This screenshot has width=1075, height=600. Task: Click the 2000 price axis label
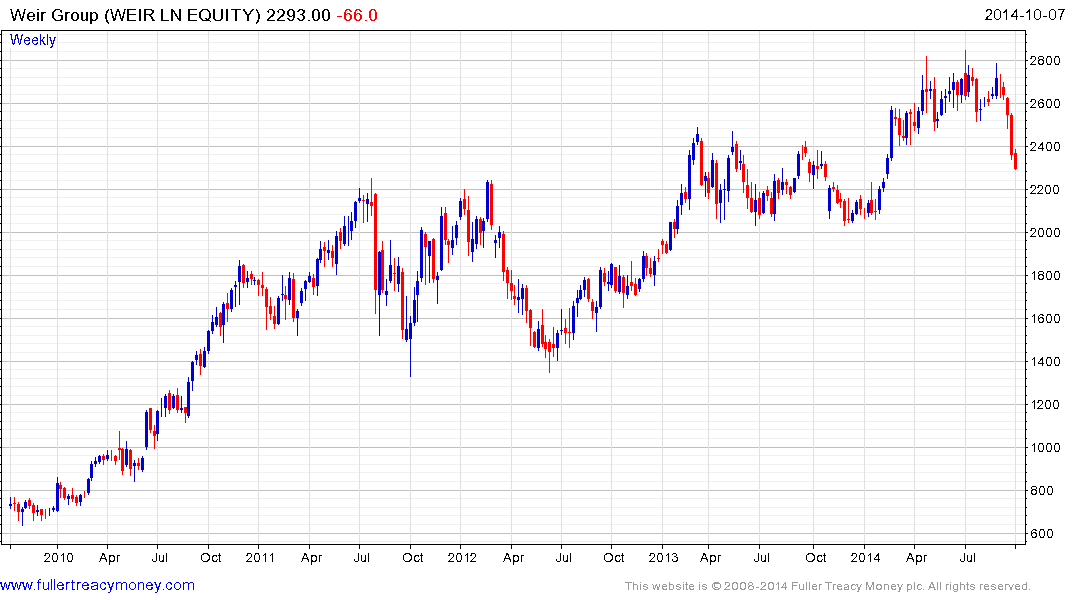click(x=1045, y=232)
